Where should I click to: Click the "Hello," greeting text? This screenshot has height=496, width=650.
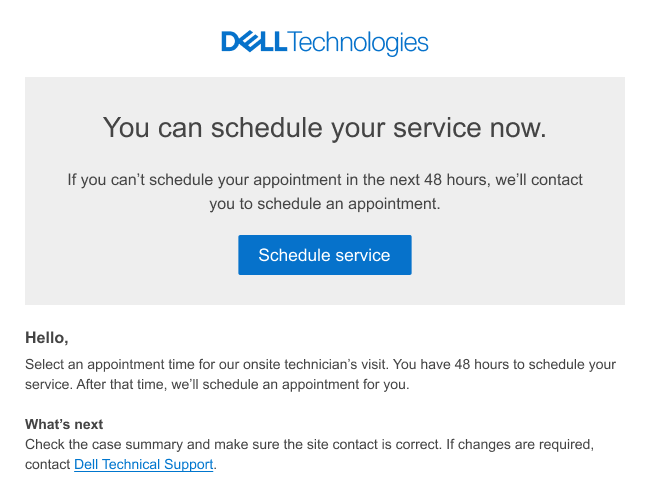tap(47, 338)
